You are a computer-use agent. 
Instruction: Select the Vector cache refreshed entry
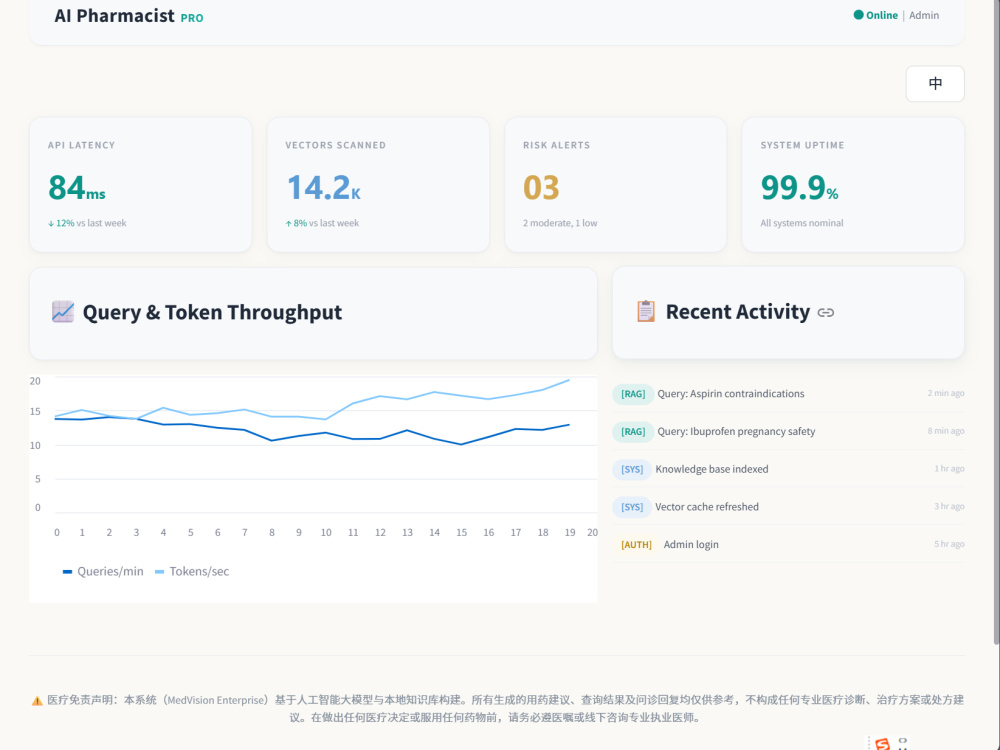[788, 506]
